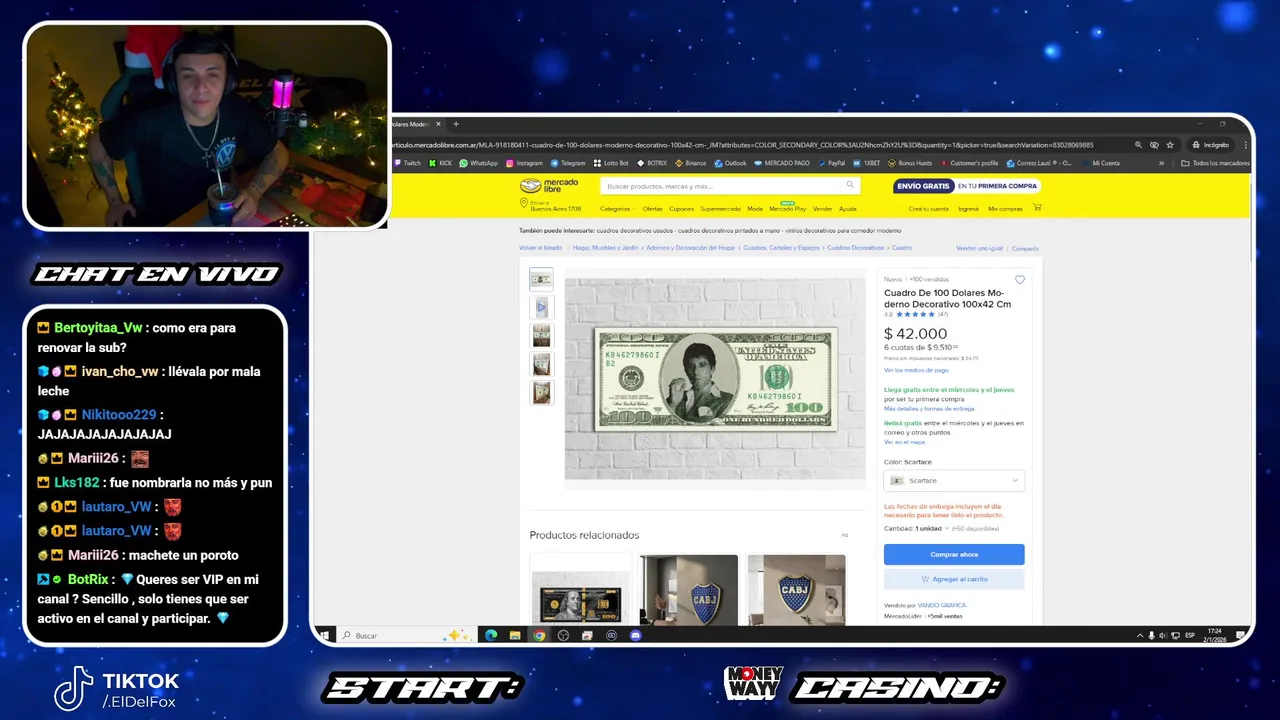Click the Ingresá link

(968, 209)
